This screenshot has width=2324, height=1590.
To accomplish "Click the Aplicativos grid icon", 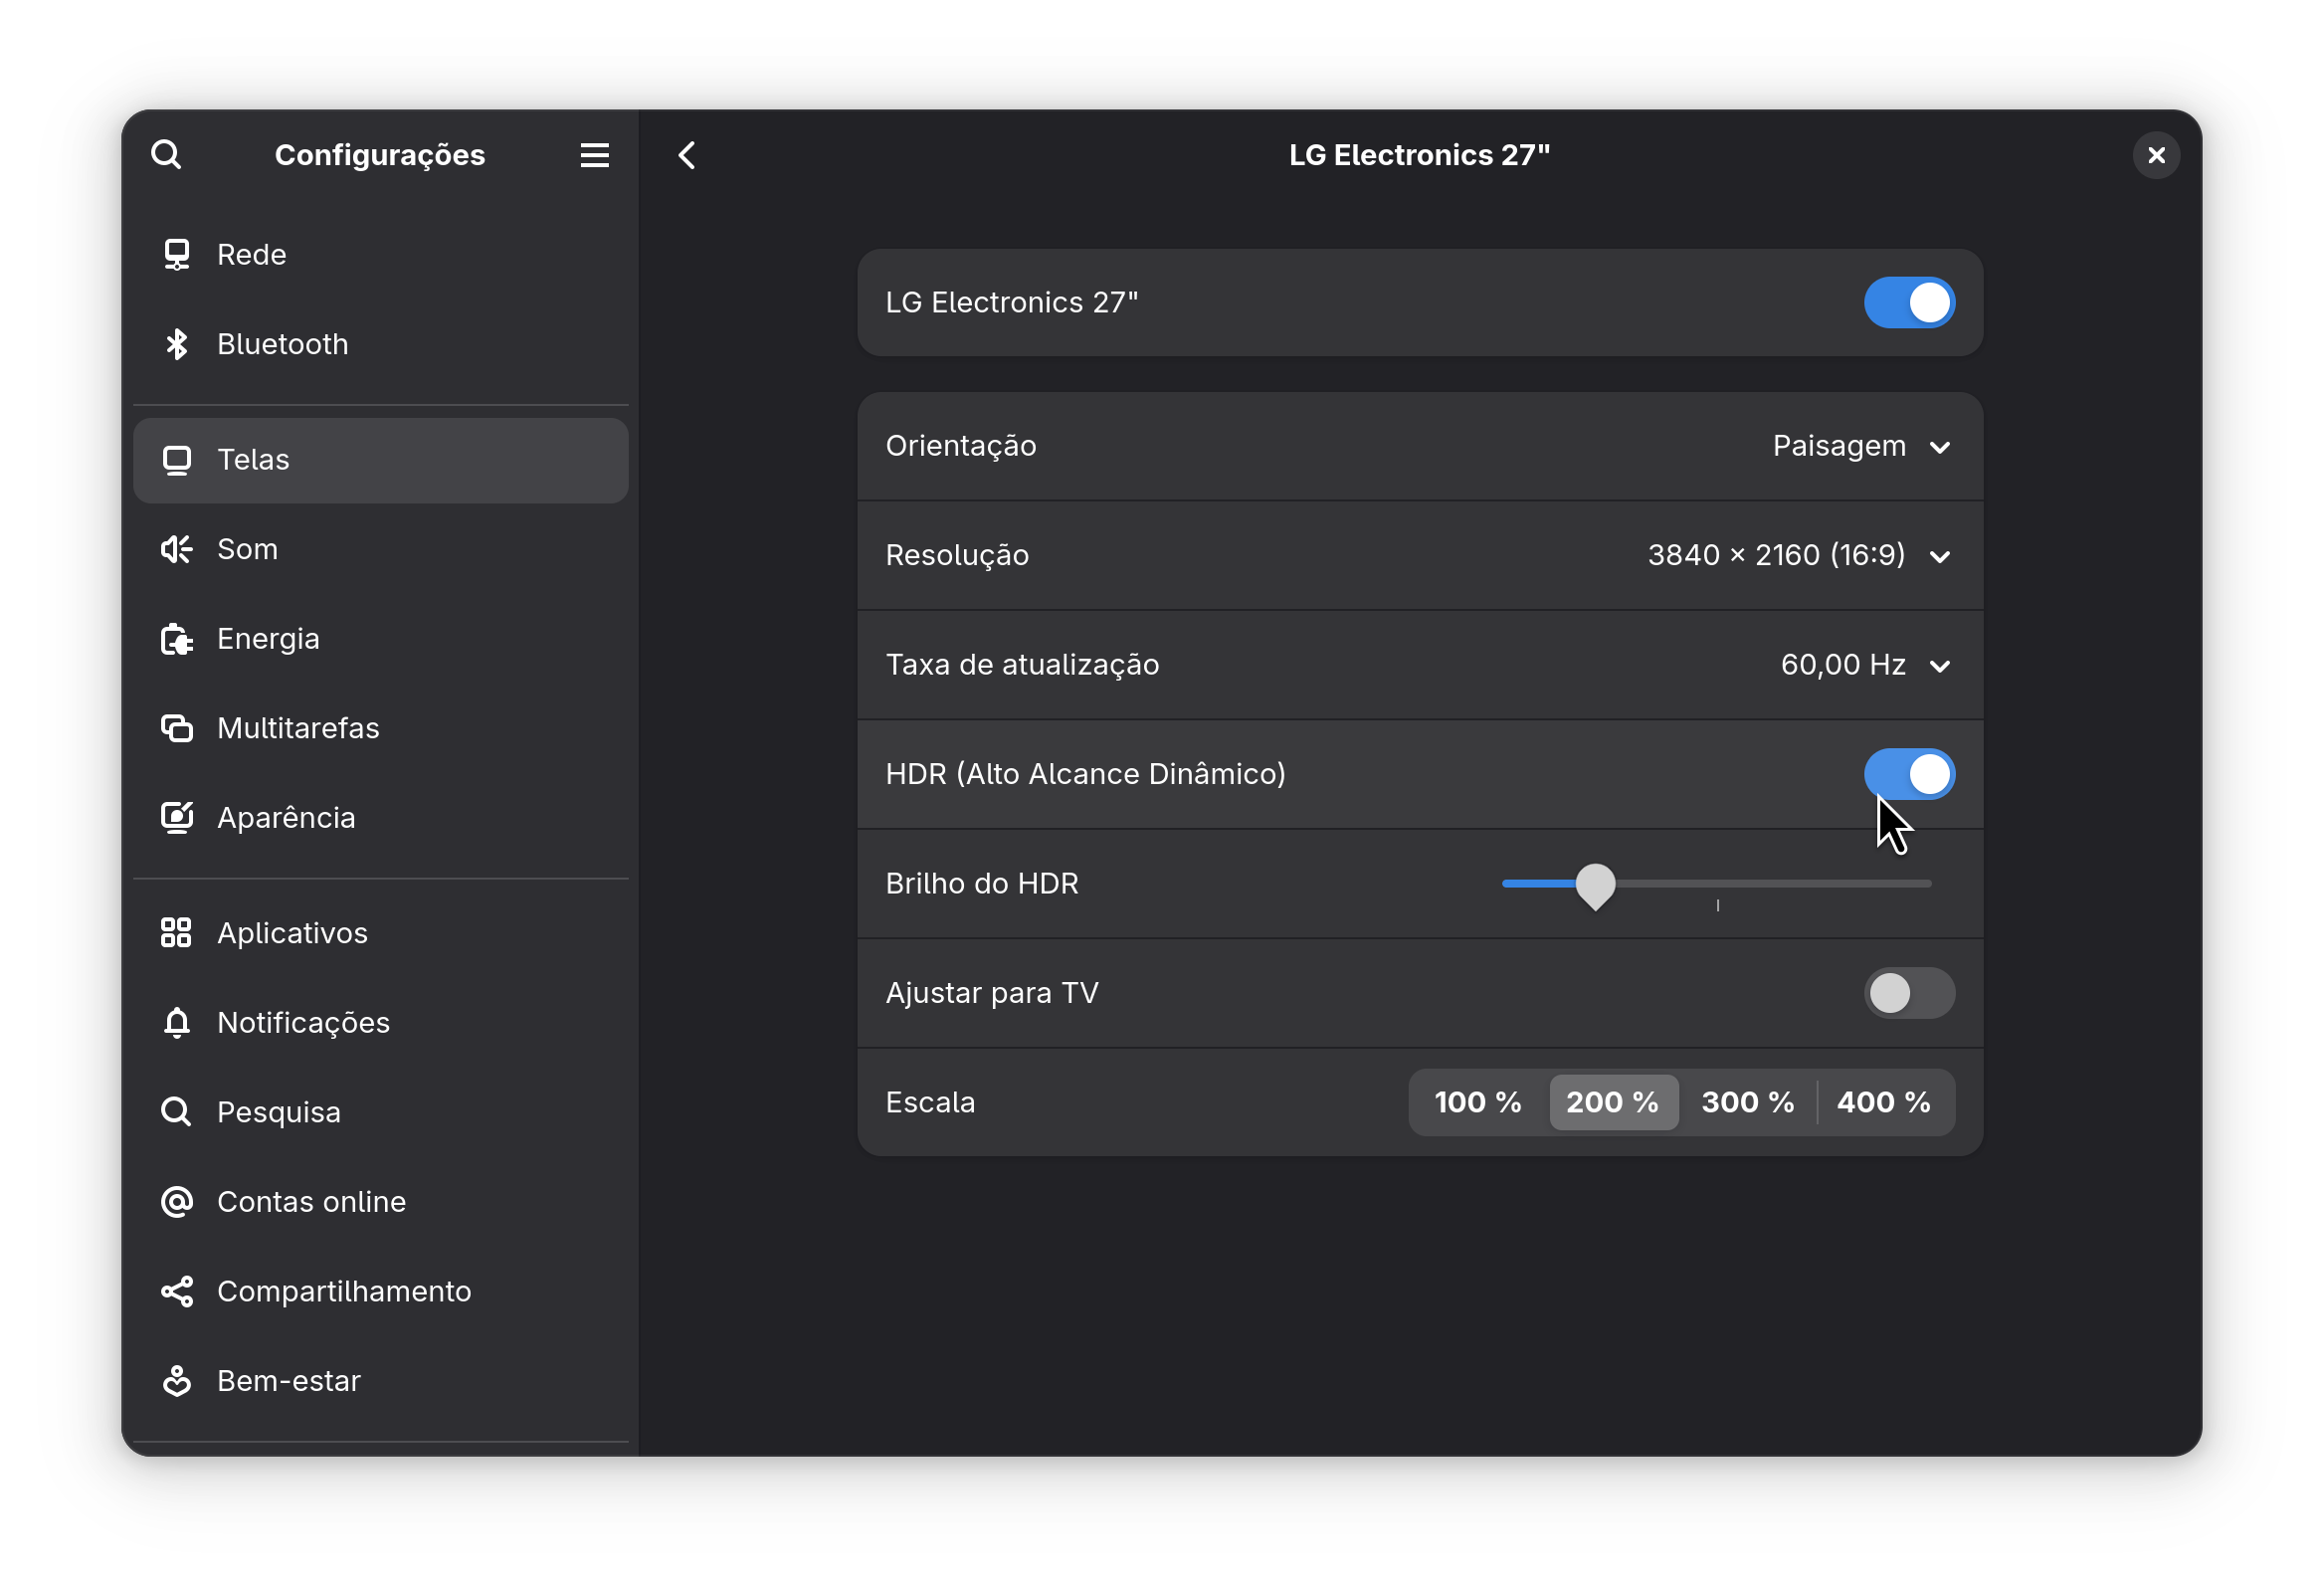I will (177, 933).
